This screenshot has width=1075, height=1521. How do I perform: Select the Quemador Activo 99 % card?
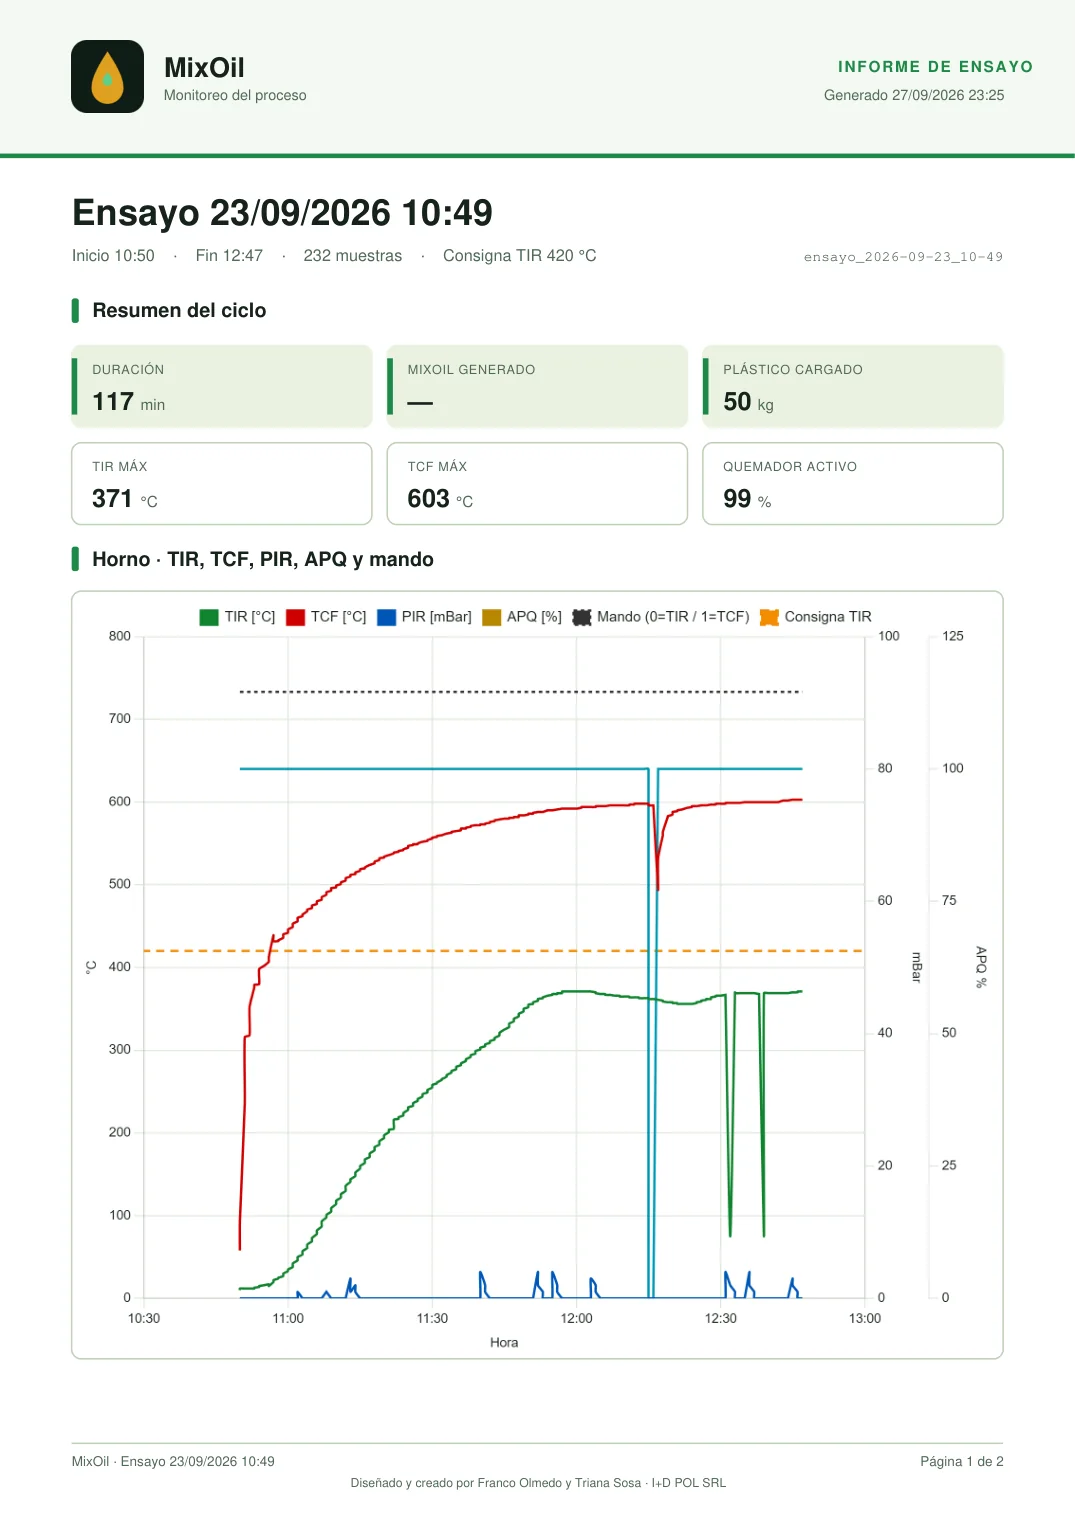tap(853, 484)
